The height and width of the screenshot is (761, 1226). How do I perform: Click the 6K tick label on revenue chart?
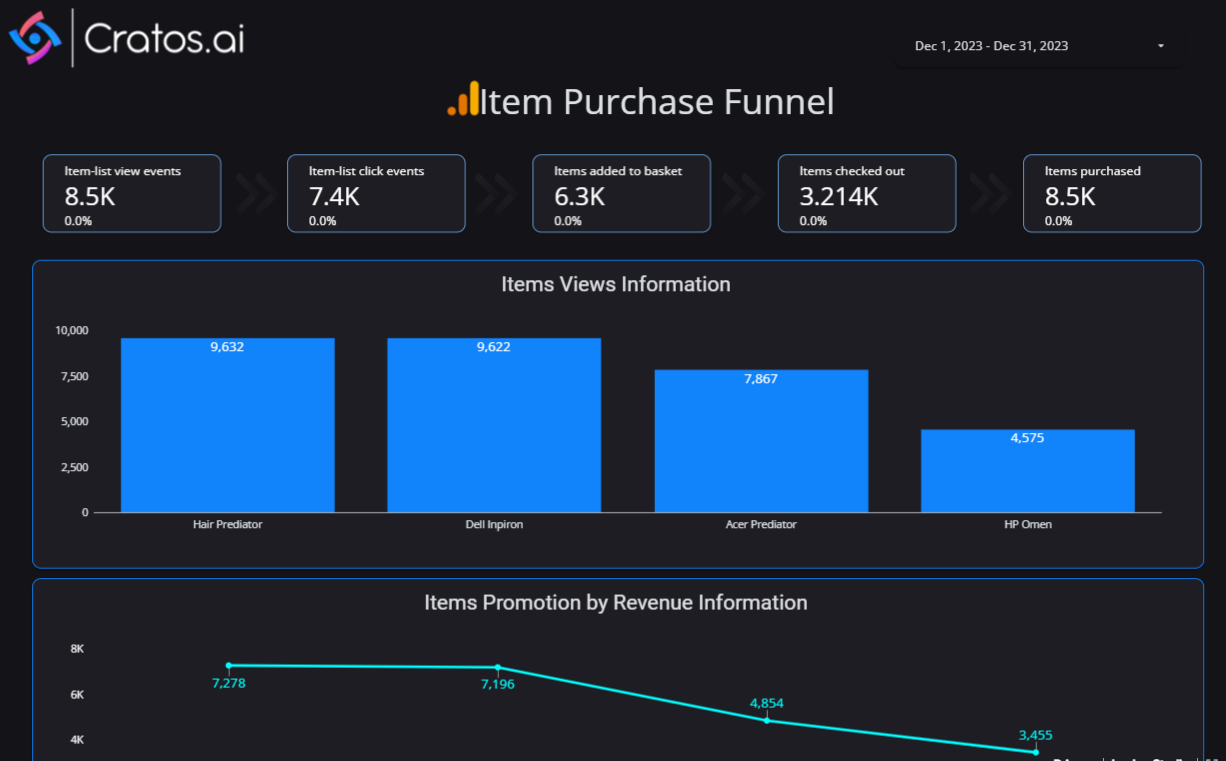(x=77, y=695)
